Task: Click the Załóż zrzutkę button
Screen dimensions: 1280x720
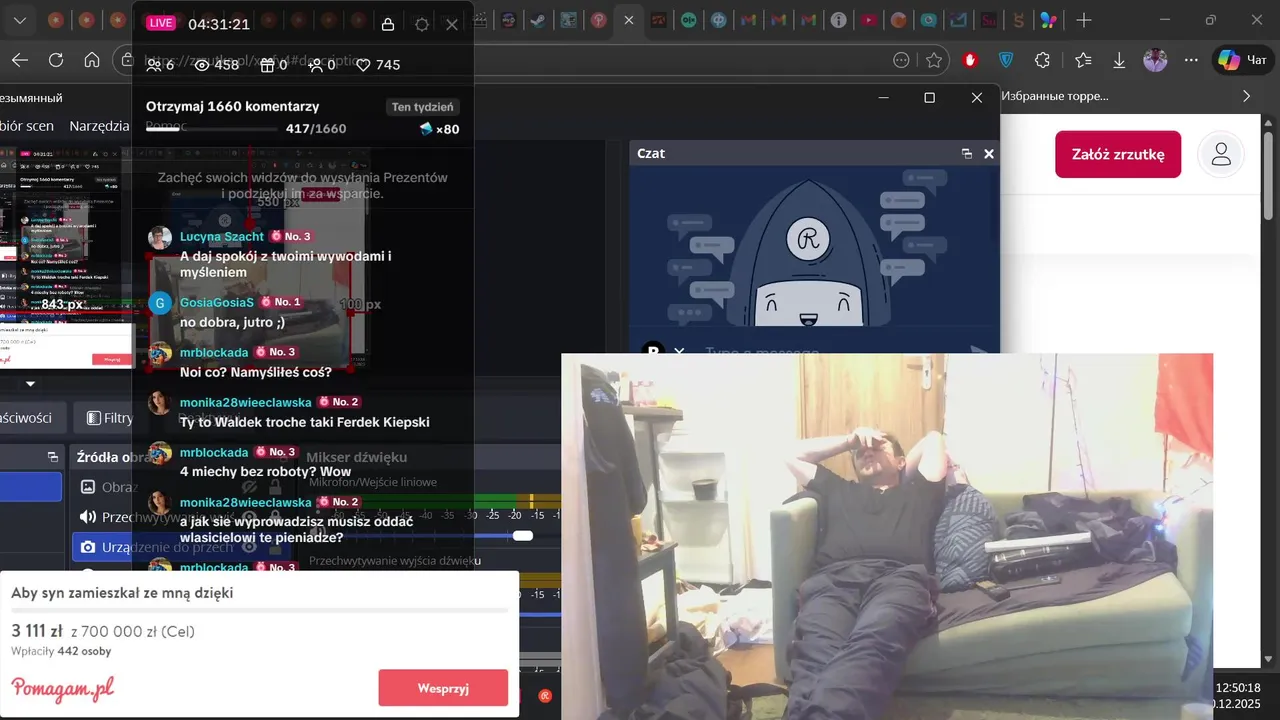Action: 1118,155
